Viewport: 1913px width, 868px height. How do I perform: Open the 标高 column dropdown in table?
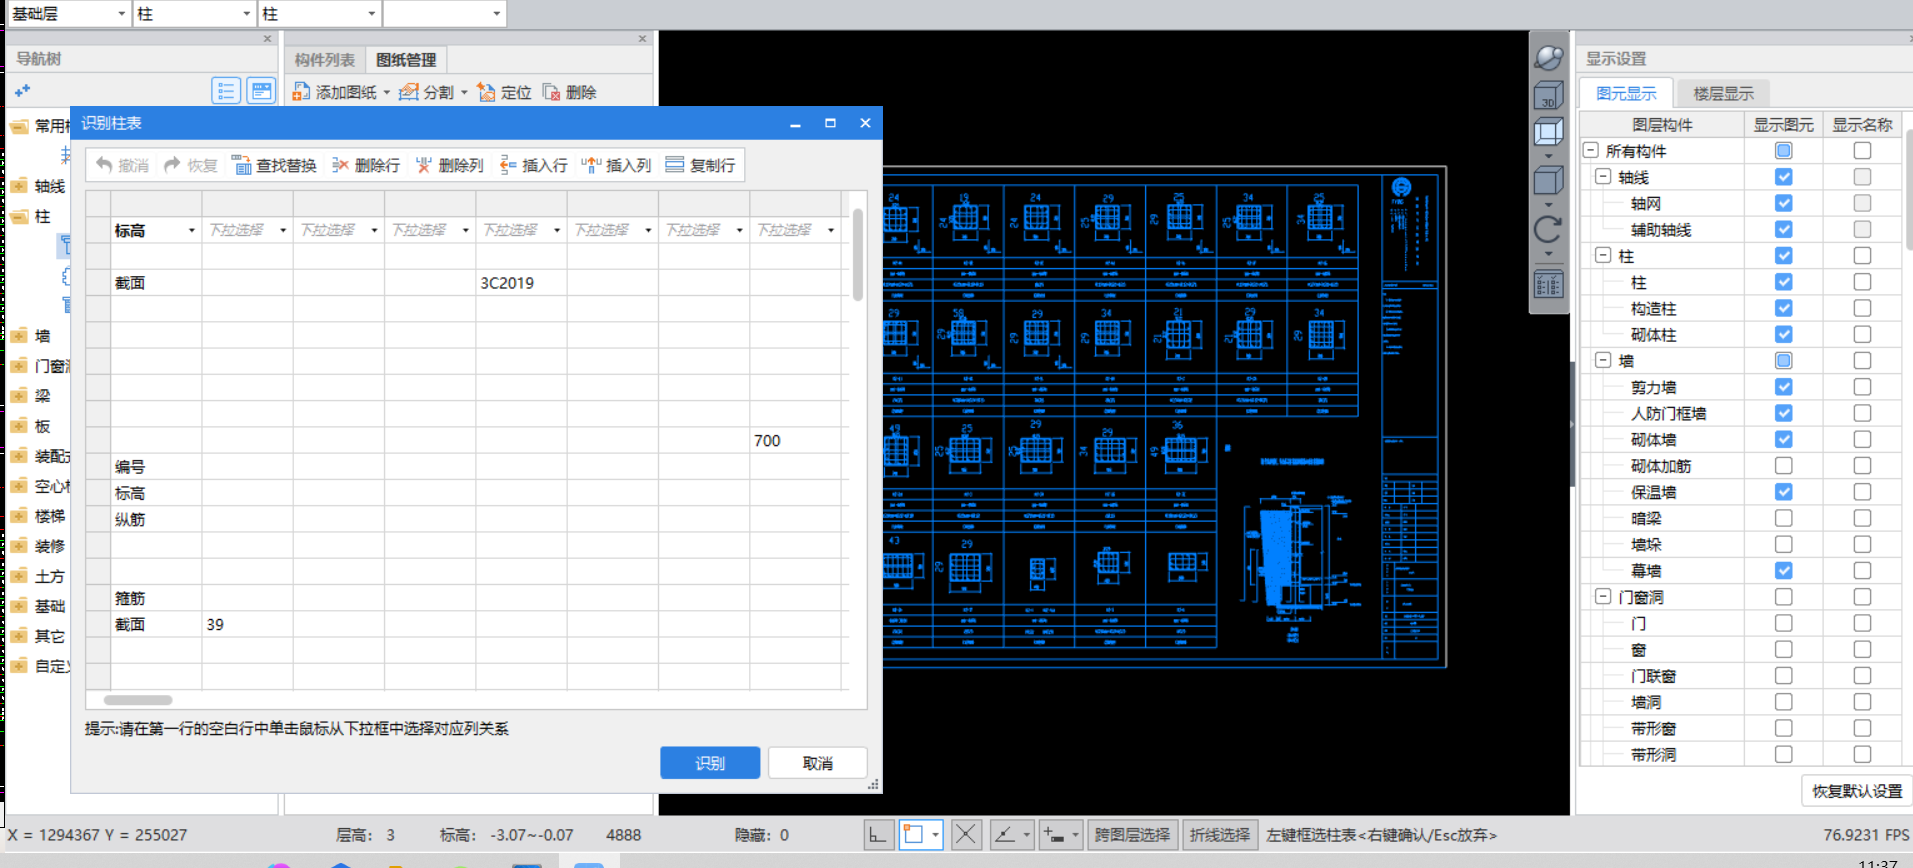tap(192, 230)
